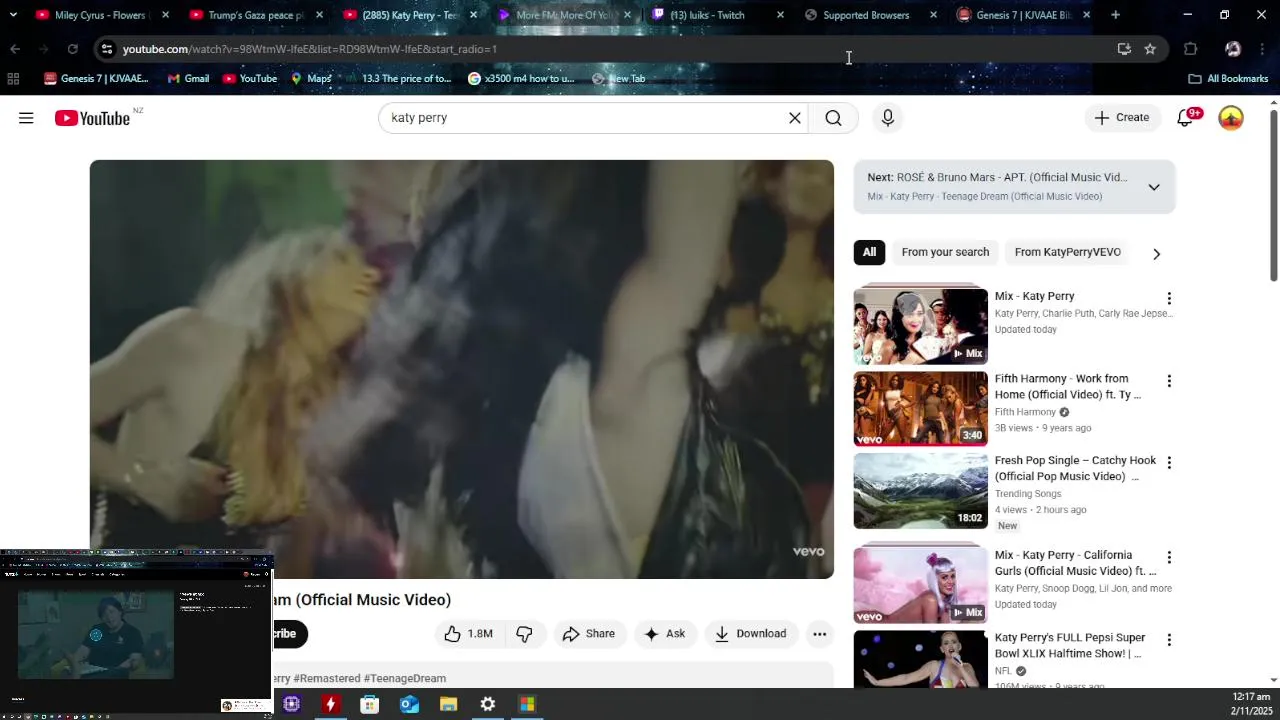Open Microsoft Store on the taskbar
Image resolution: width=1280 pixels, height=720 pixels.
point(369,705)
